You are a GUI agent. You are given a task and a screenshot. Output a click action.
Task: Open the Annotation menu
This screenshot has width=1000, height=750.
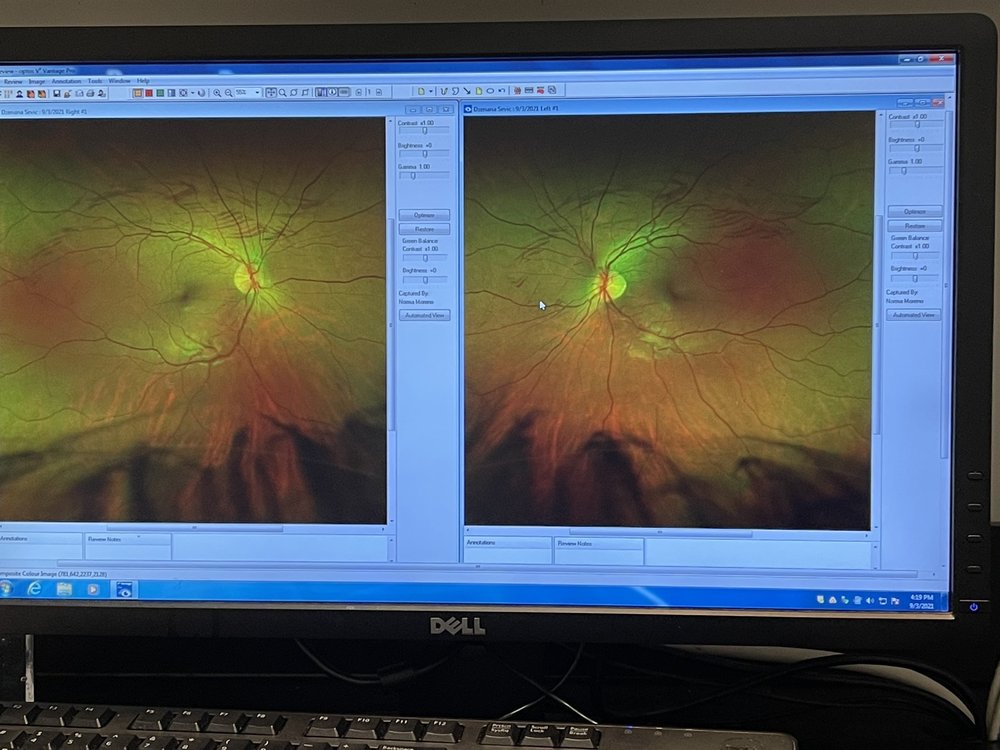click(x=66, y=81)
